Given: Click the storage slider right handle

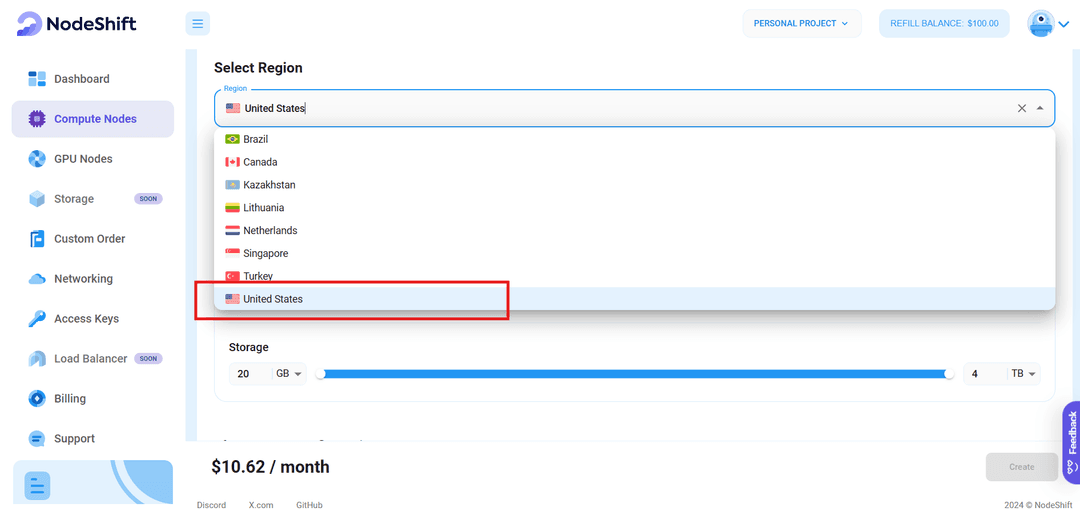Looking at the screenshot, I should [x=949, y=374].
